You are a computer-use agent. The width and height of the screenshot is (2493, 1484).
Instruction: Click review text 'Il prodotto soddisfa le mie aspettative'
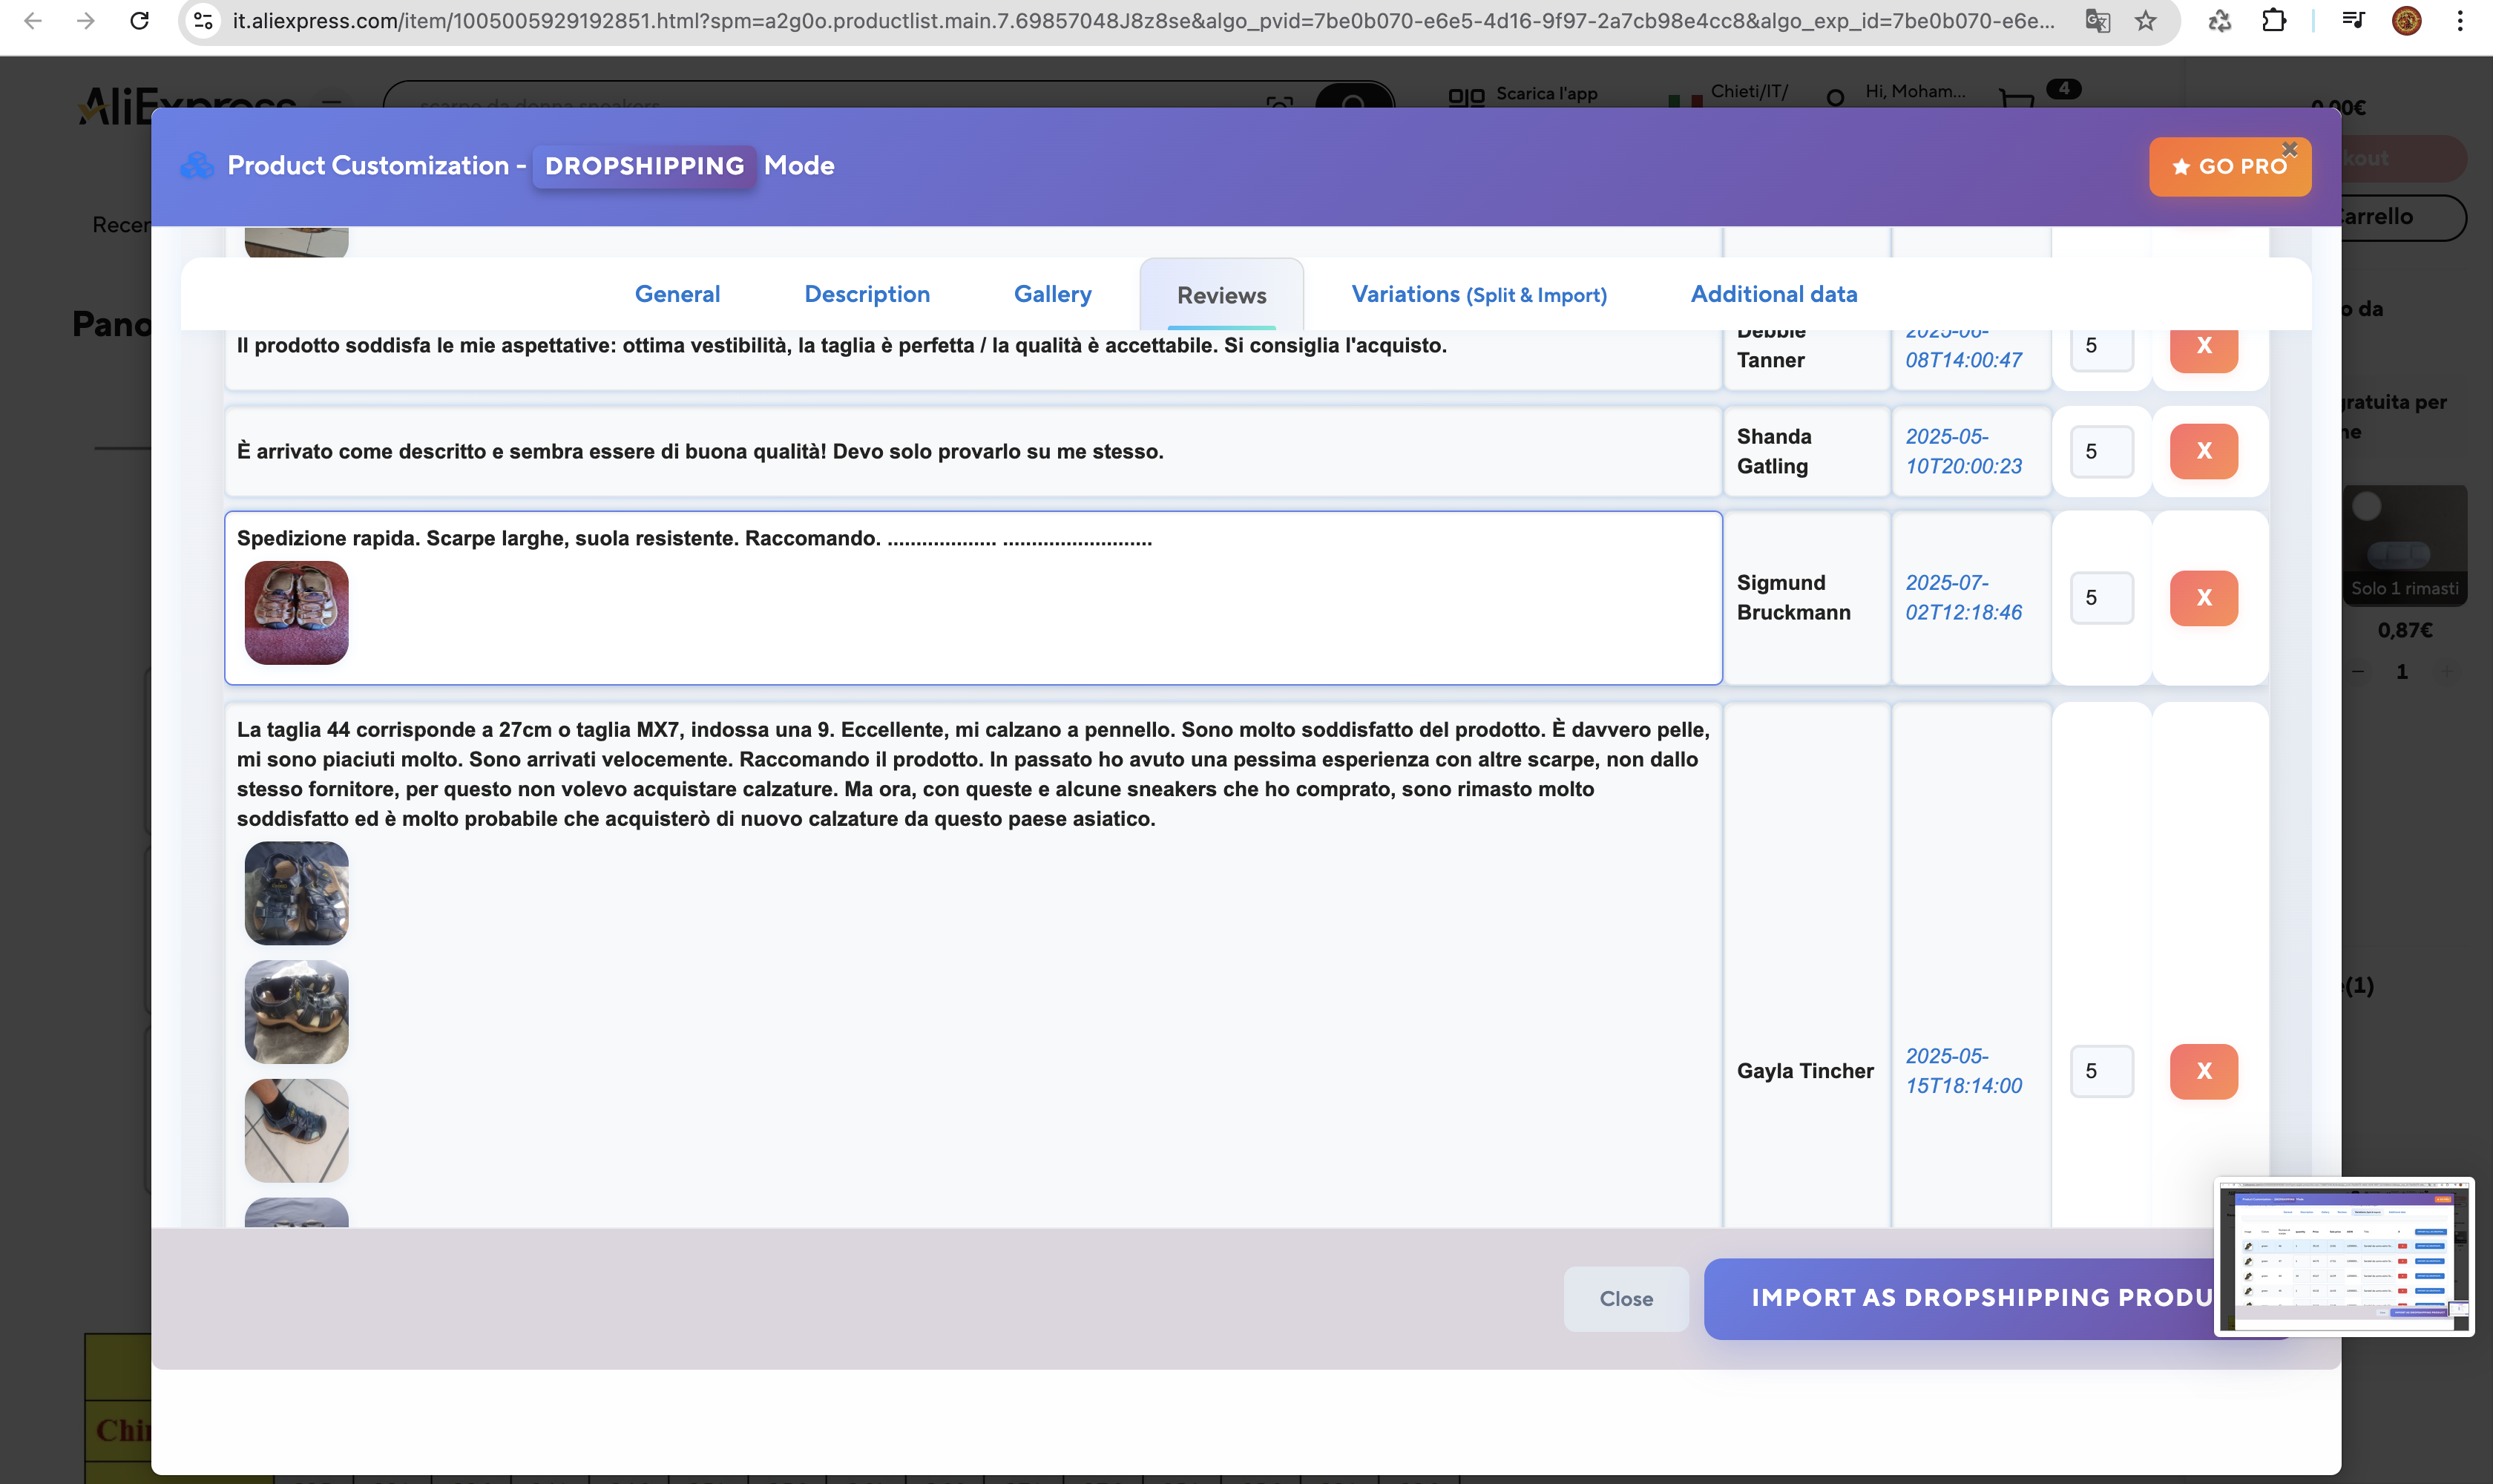click(x=841, y=345)
